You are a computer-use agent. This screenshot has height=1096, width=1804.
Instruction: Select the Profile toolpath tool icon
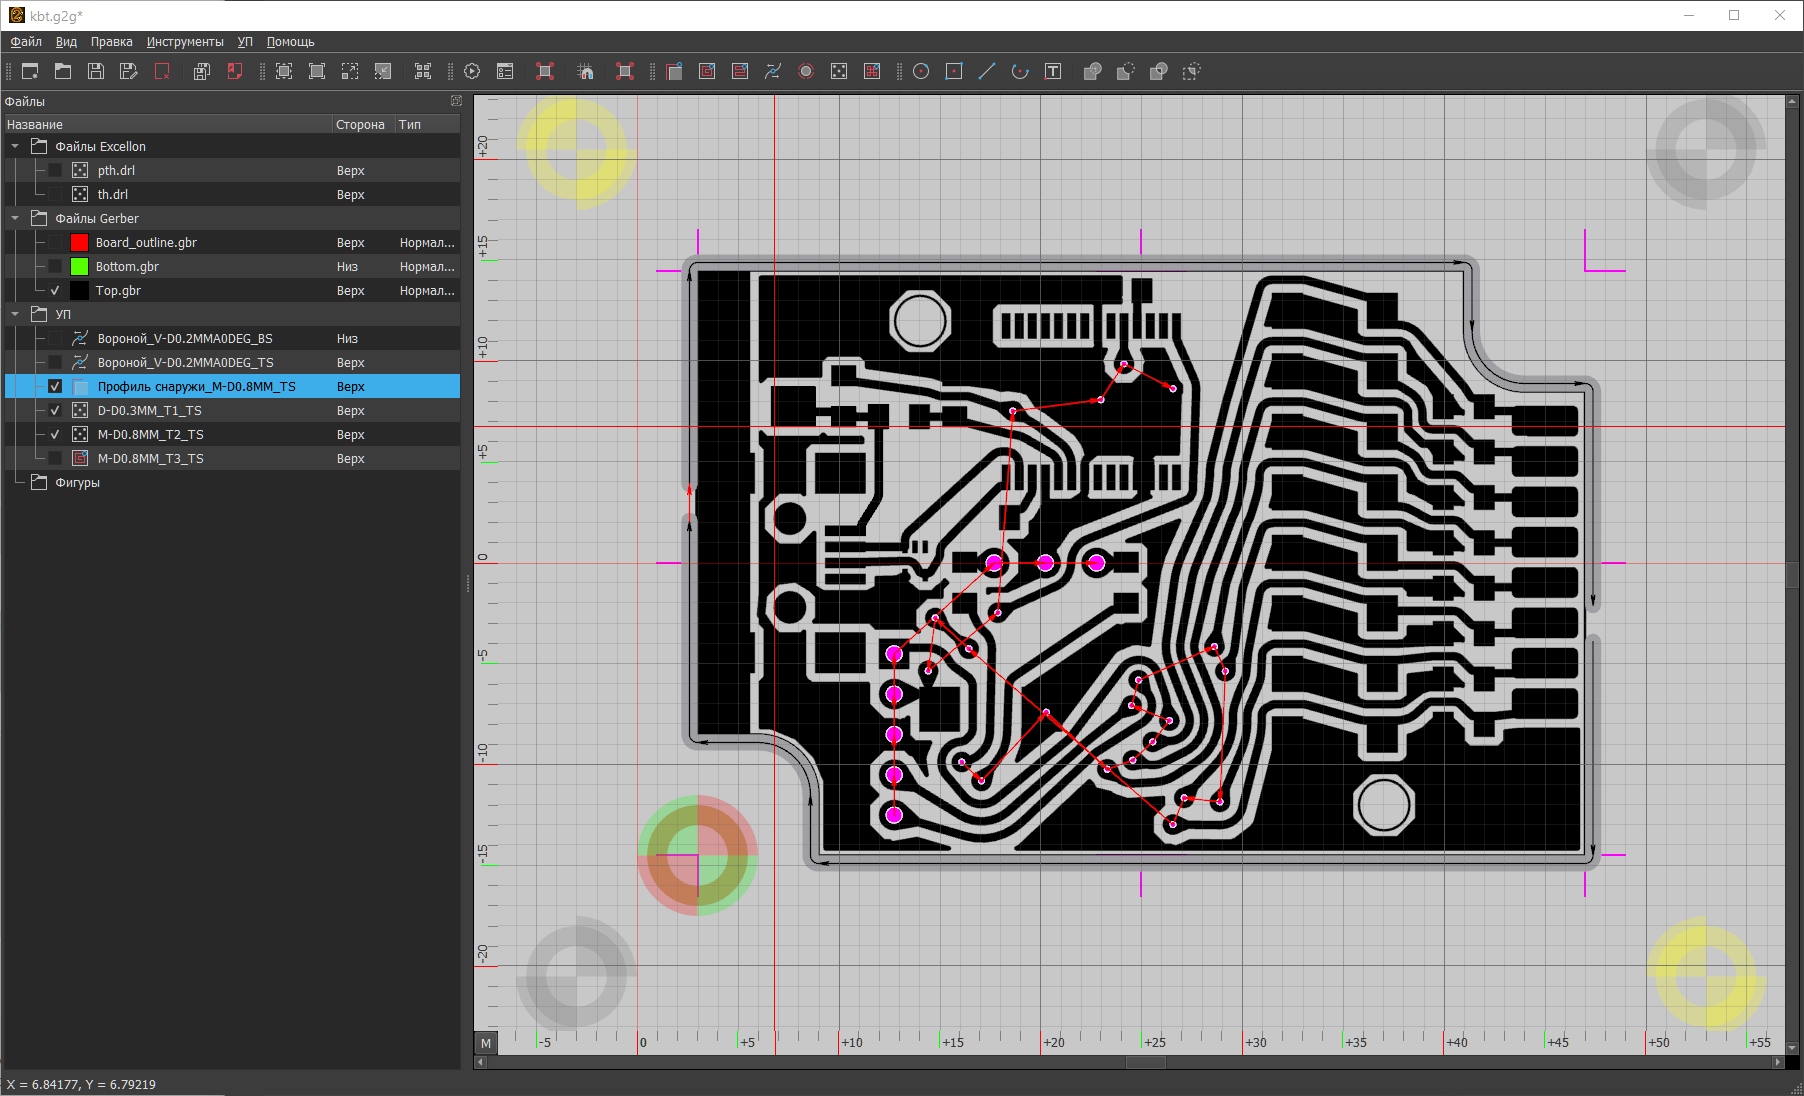[x=674, y=71]
